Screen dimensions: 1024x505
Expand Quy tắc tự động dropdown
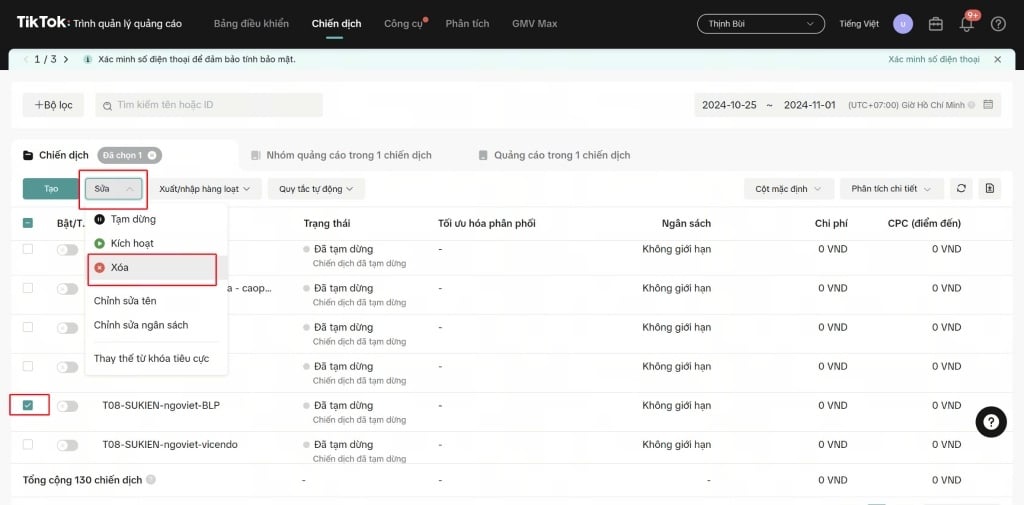[x=316, y=189]
